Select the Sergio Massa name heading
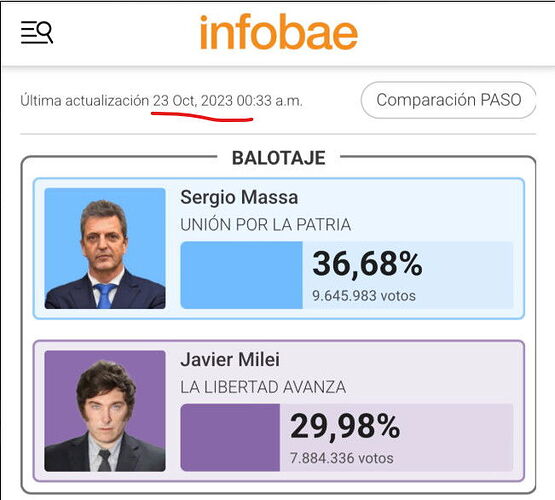The image size is (555, 500). point(239,197)
